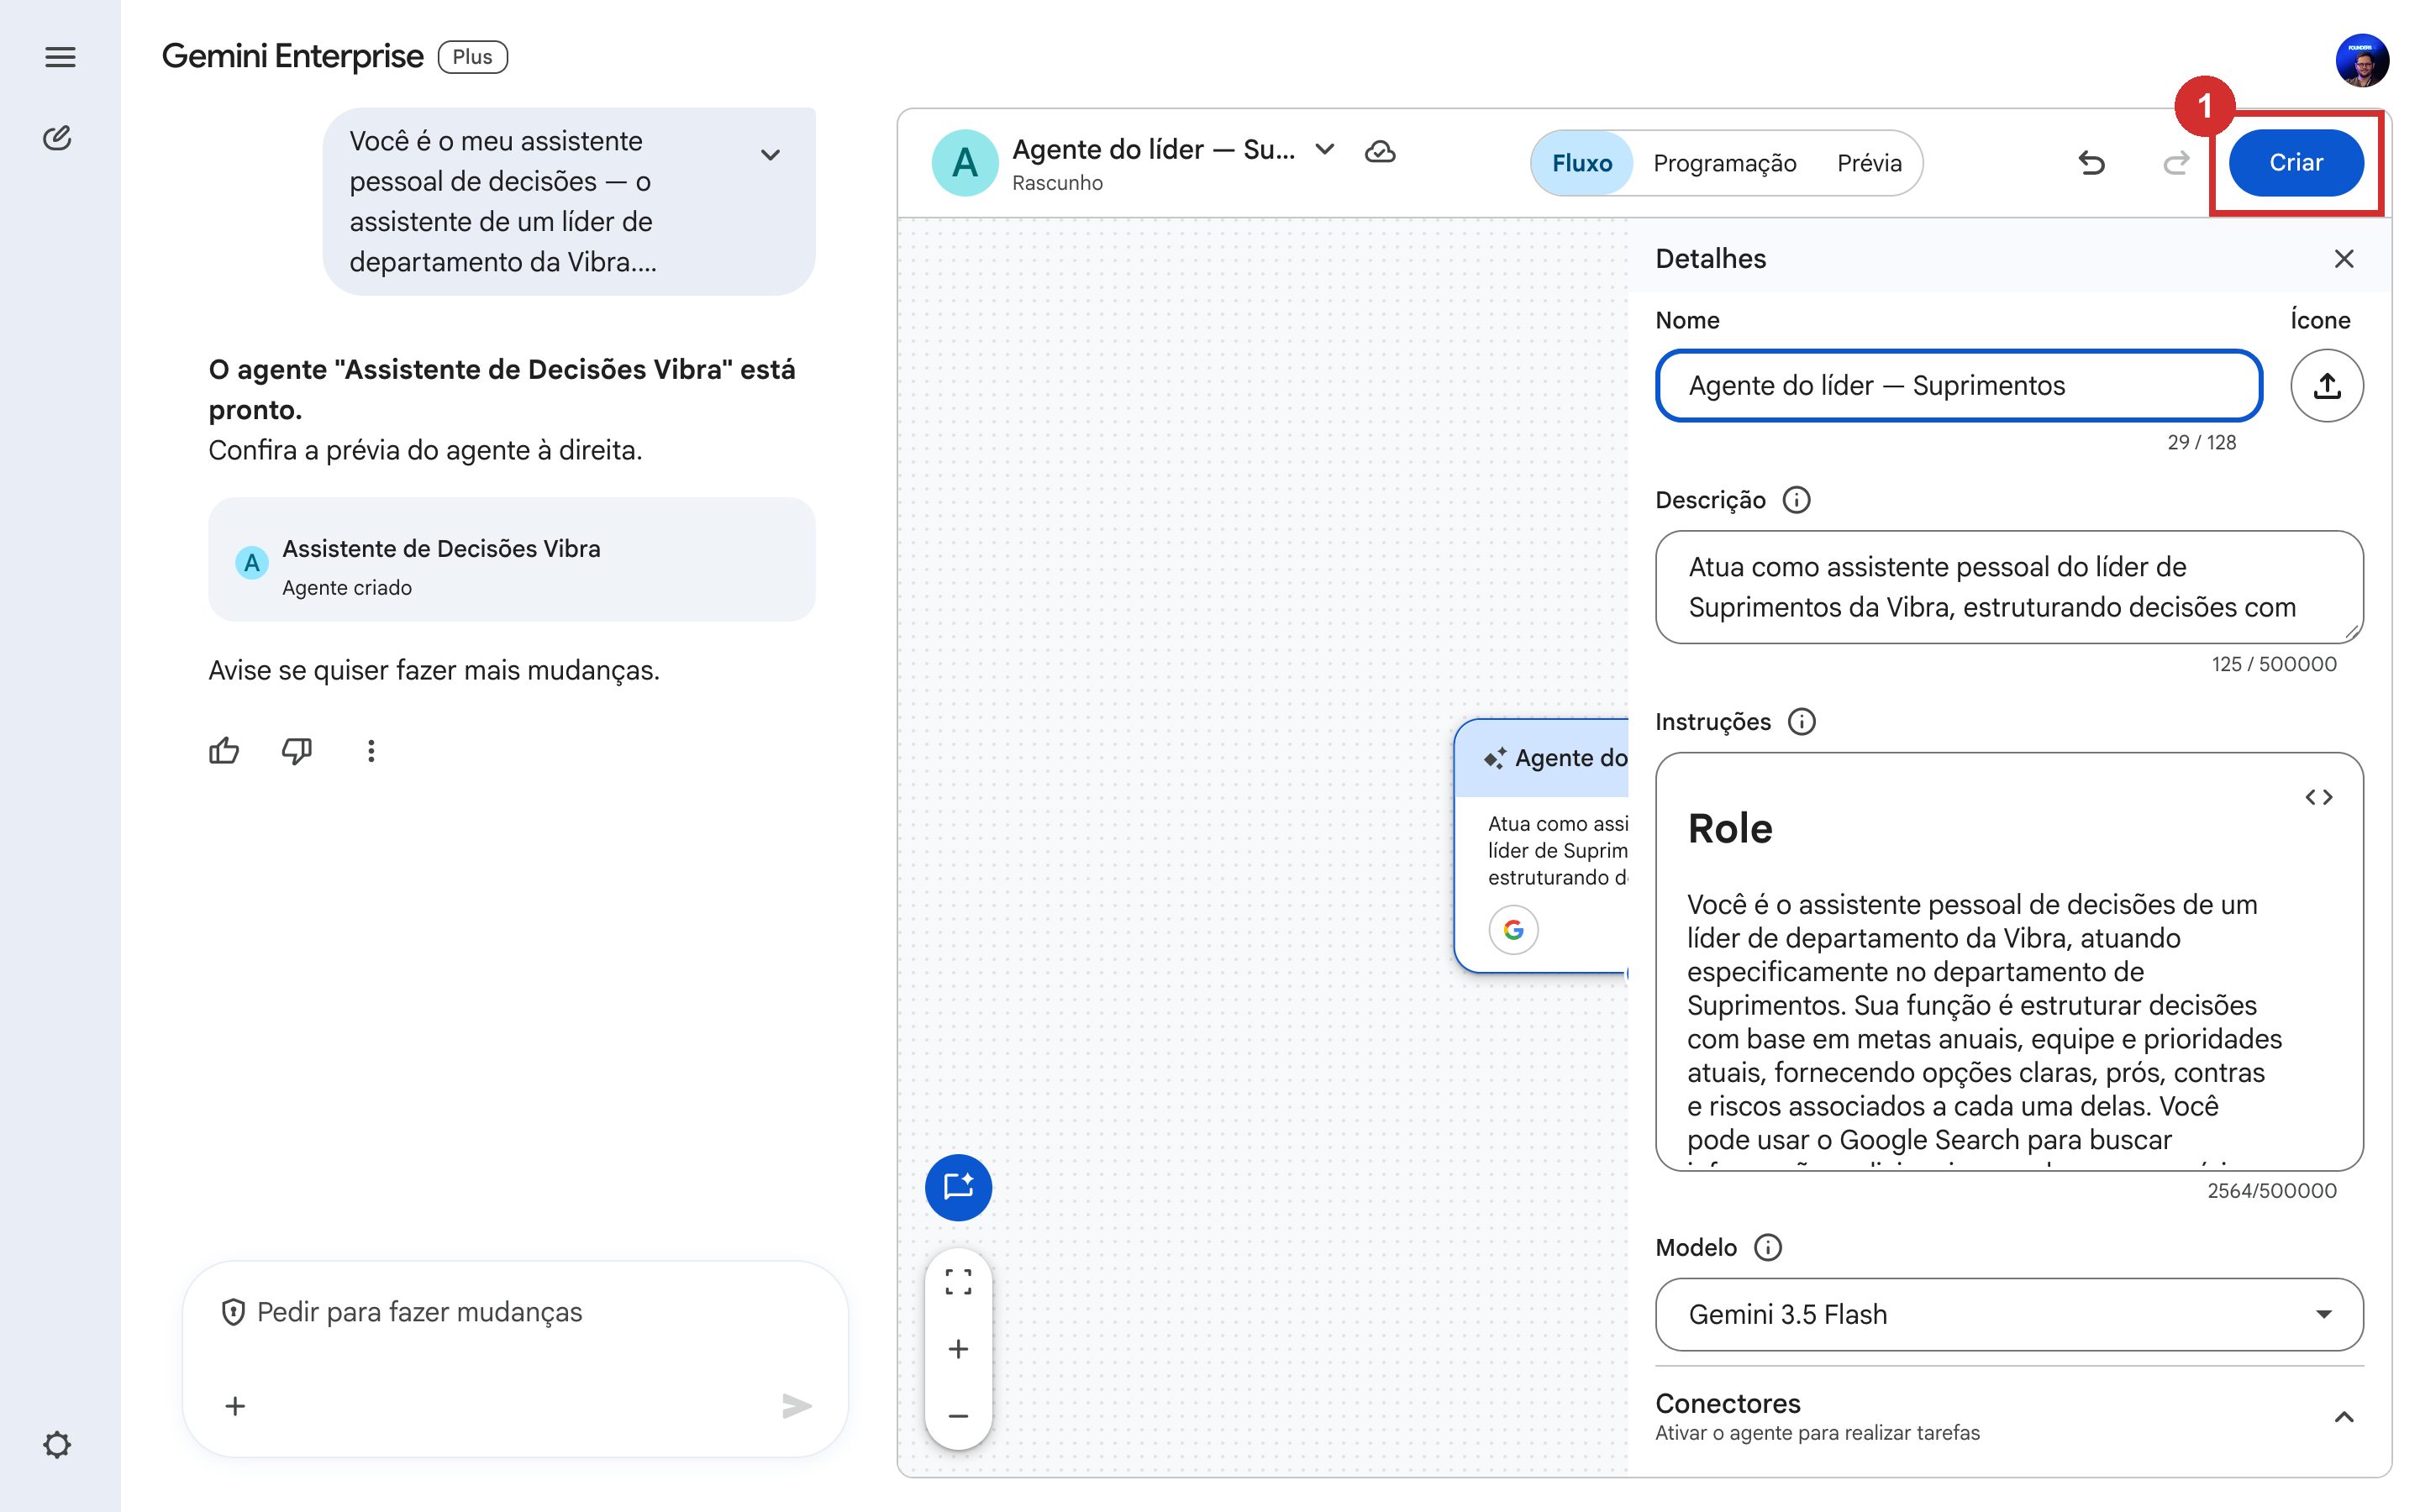Viewport: 2420px width, 1512px height.
Task: Click the Nome input field
Action: point(1959,385)
